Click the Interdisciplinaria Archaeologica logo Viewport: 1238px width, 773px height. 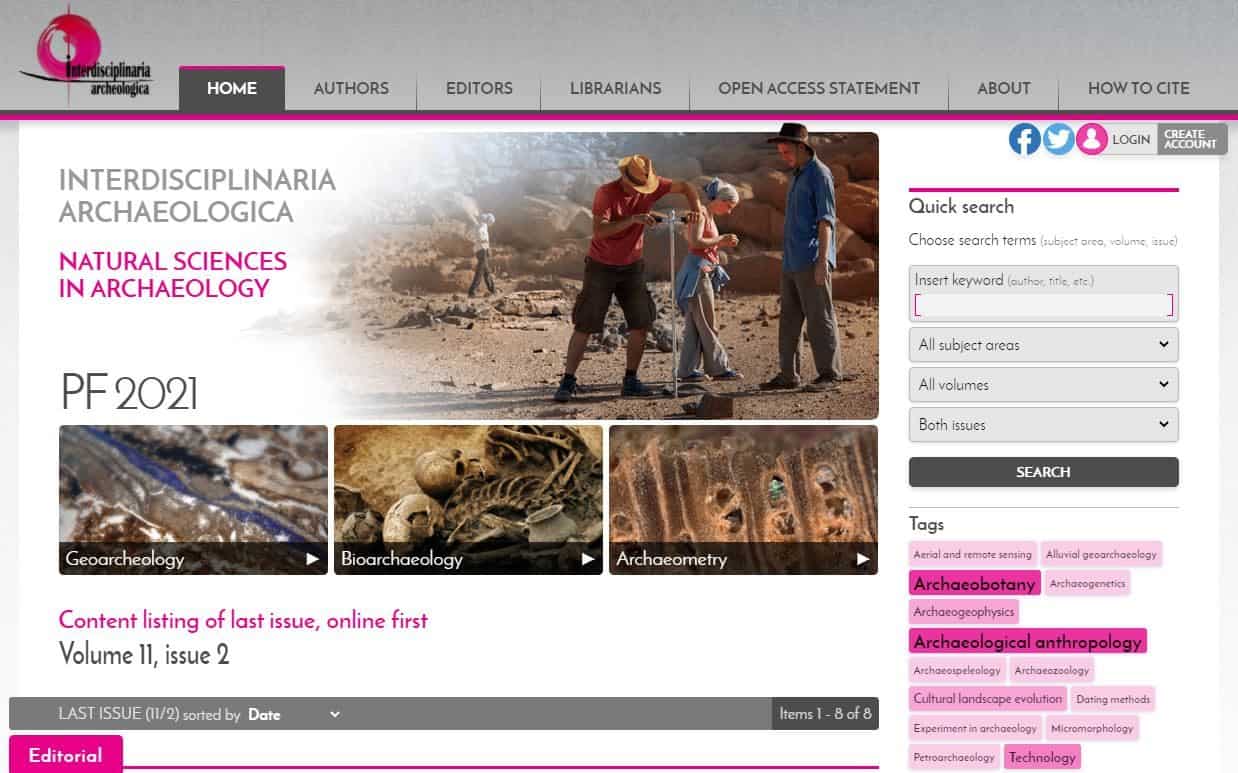click(x=87, y=59)
